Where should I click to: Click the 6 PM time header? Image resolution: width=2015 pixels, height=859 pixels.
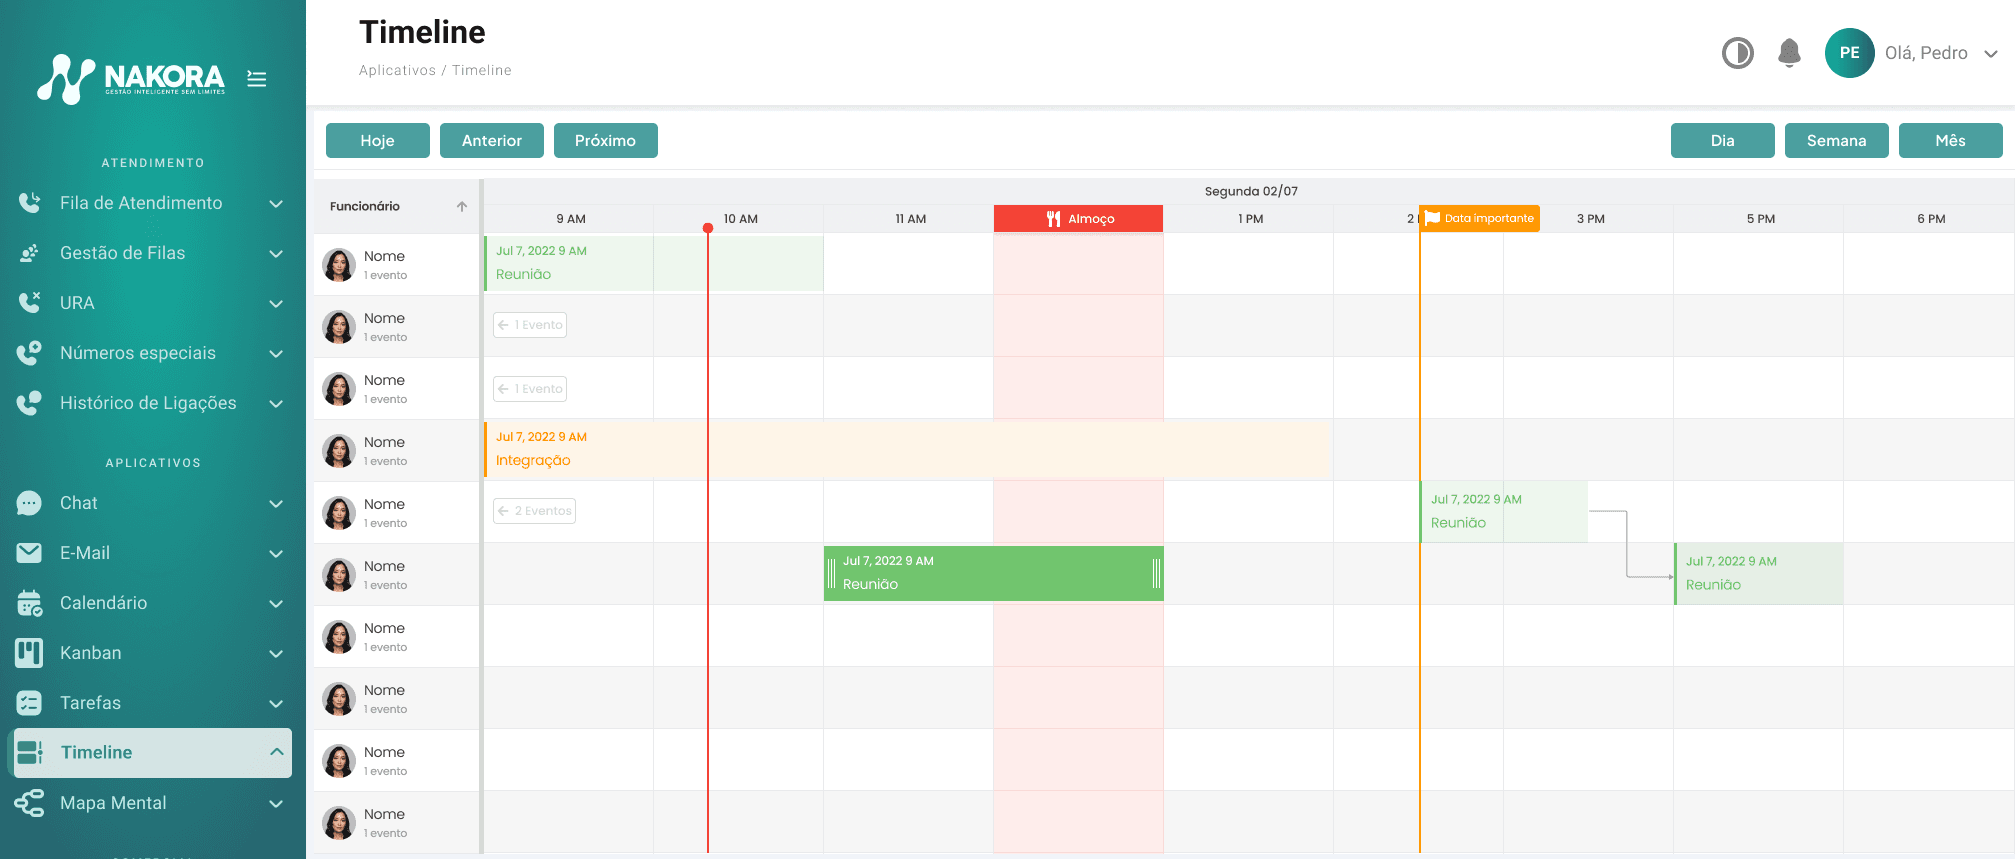(1931, 219)
